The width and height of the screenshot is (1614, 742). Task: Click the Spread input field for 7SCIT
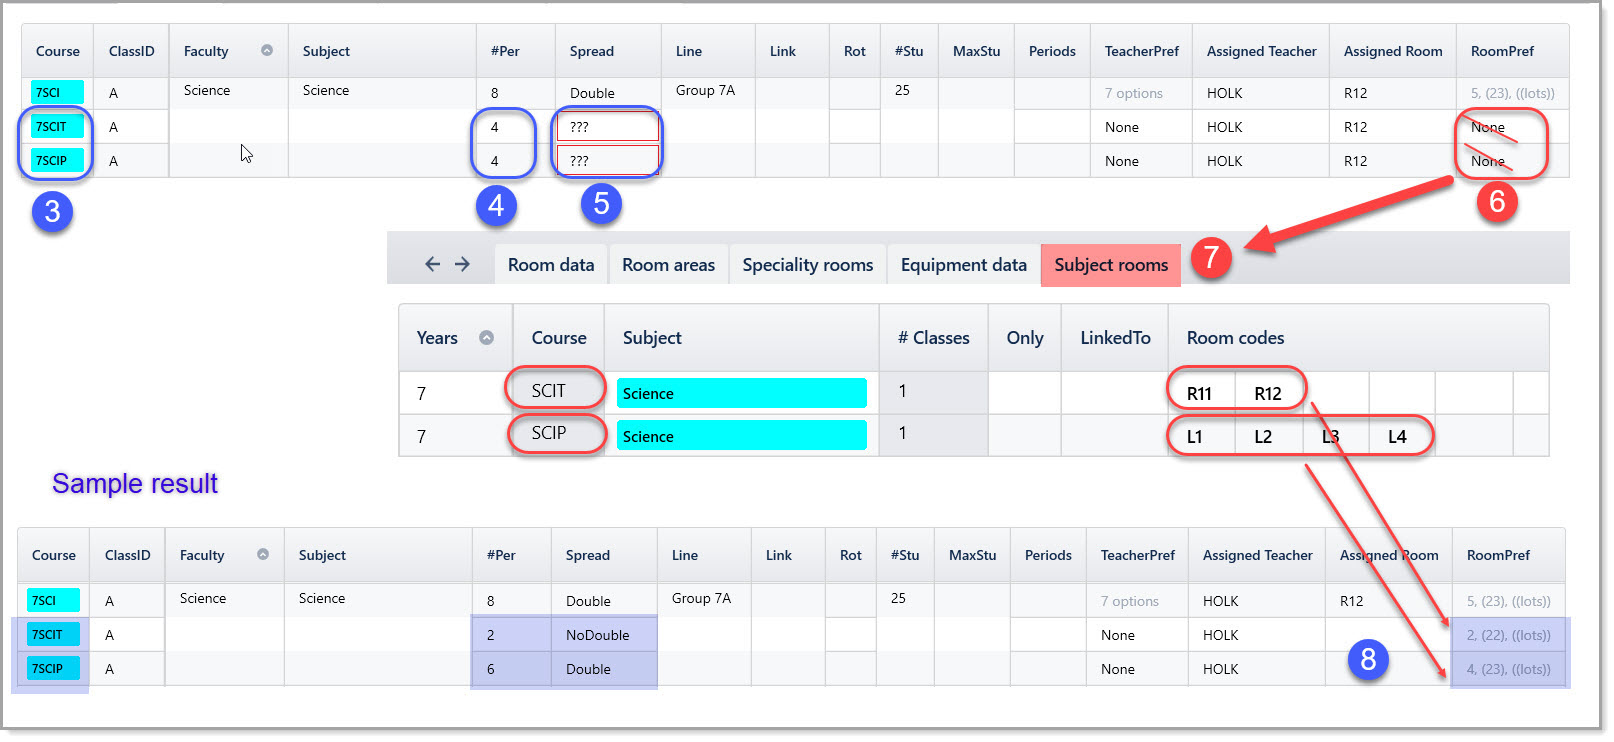(608, 127)
